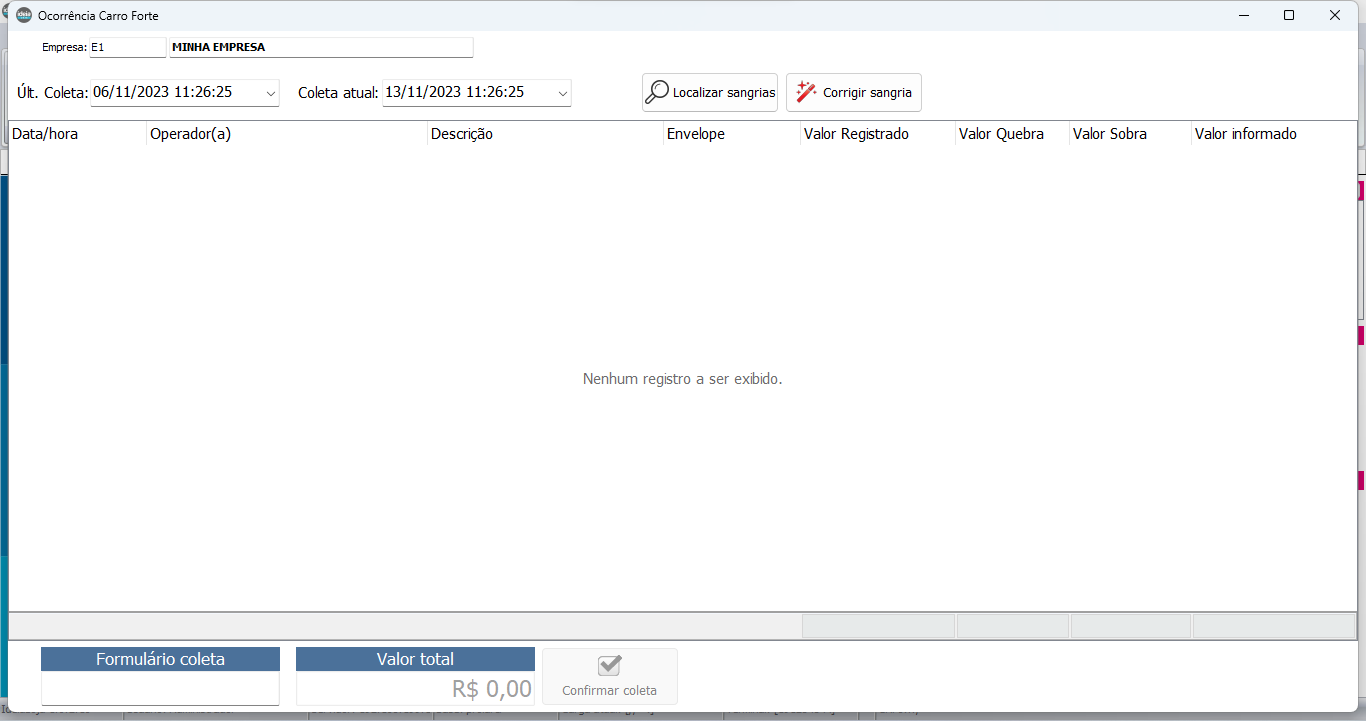The width and height of the screenshot is (1366, 721).
Task: Click the magic wand Corrigir sangria icon
Action: (806, 92)
